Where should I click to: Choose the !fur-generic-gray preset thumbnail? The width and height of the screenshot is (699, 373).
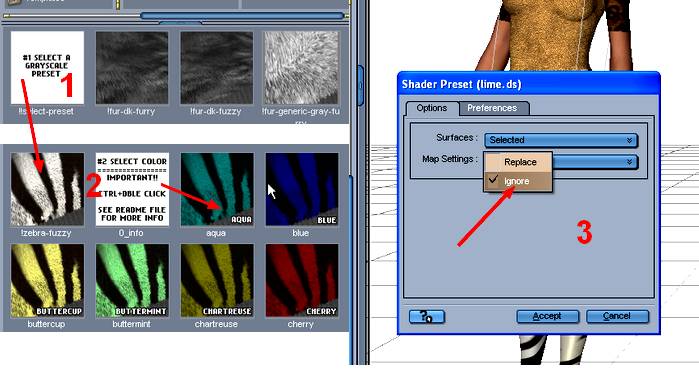point(301,68)
